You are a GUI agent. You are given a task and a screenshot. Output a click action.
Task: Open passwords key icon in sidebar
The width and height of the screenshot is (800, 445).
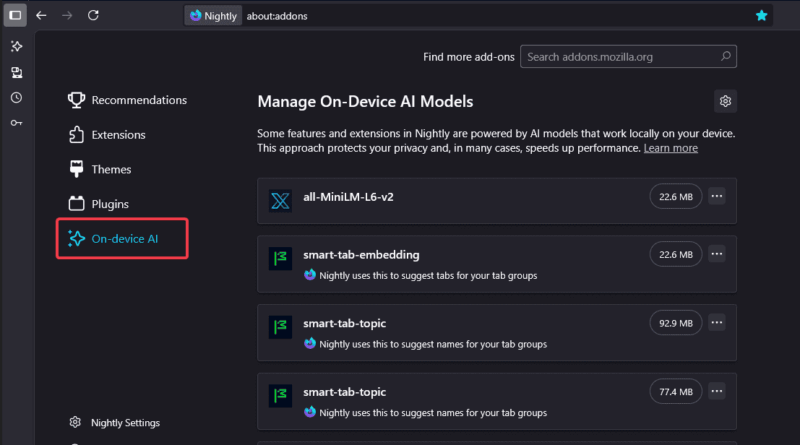16,123
